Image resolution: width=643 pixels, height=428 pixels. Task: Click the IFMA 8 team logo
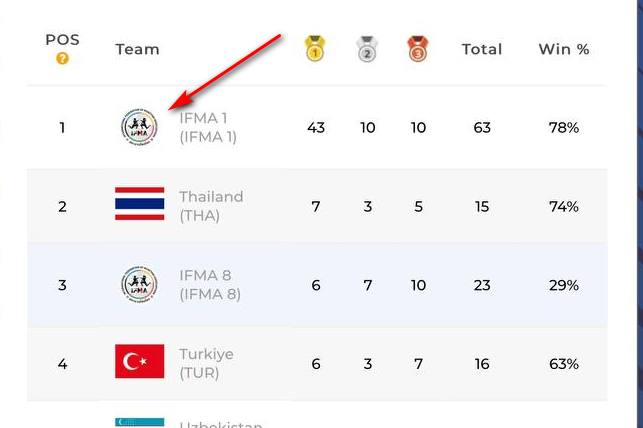pyautogui.click(x=139, y=285)
